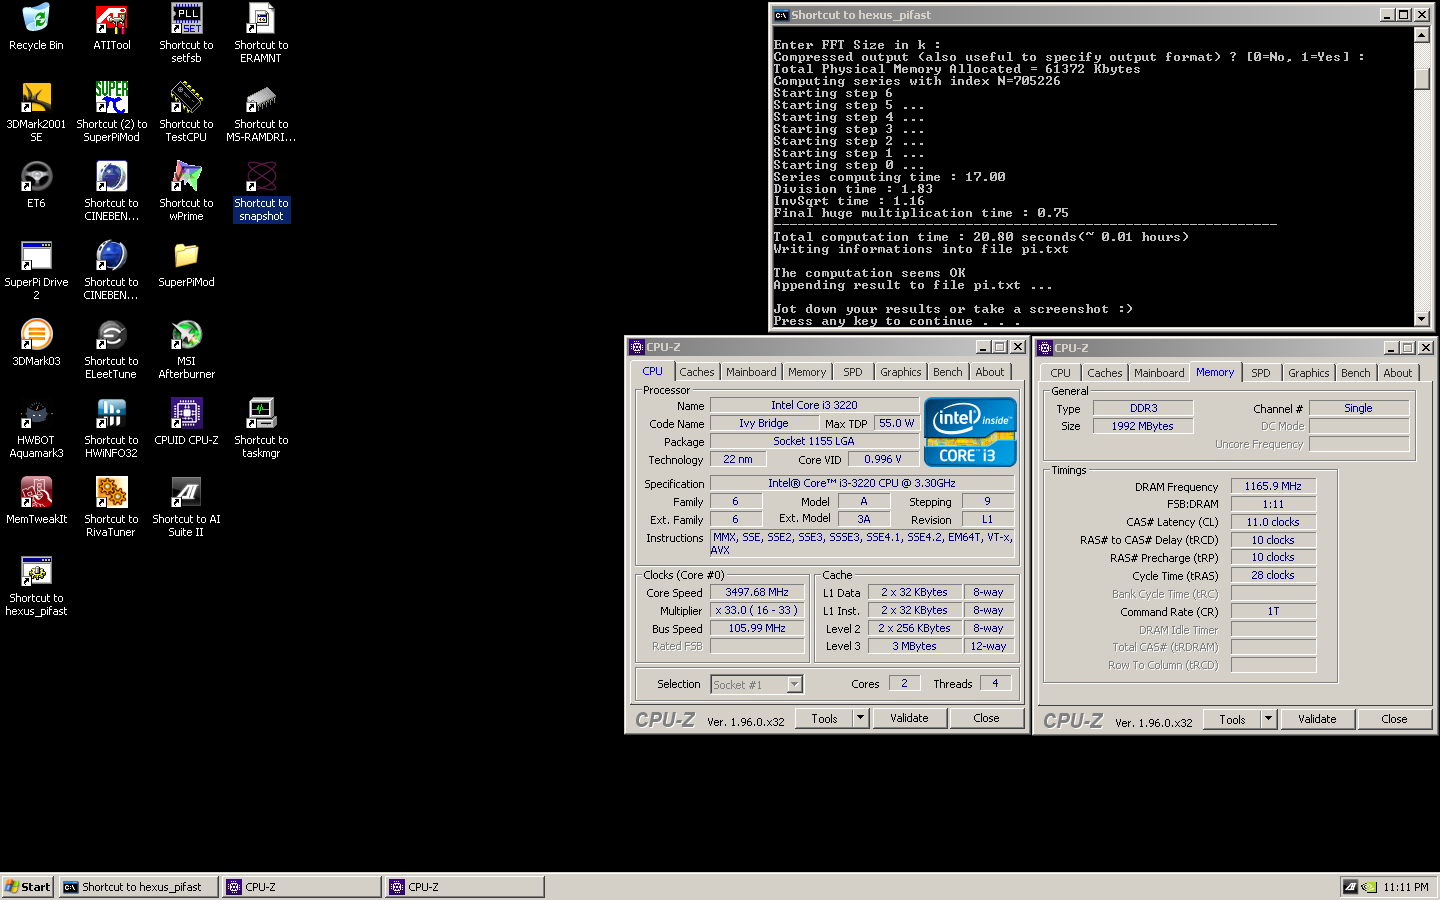
Task: Select the ET6 desktop icon
Action: click(x=36, y=186)
